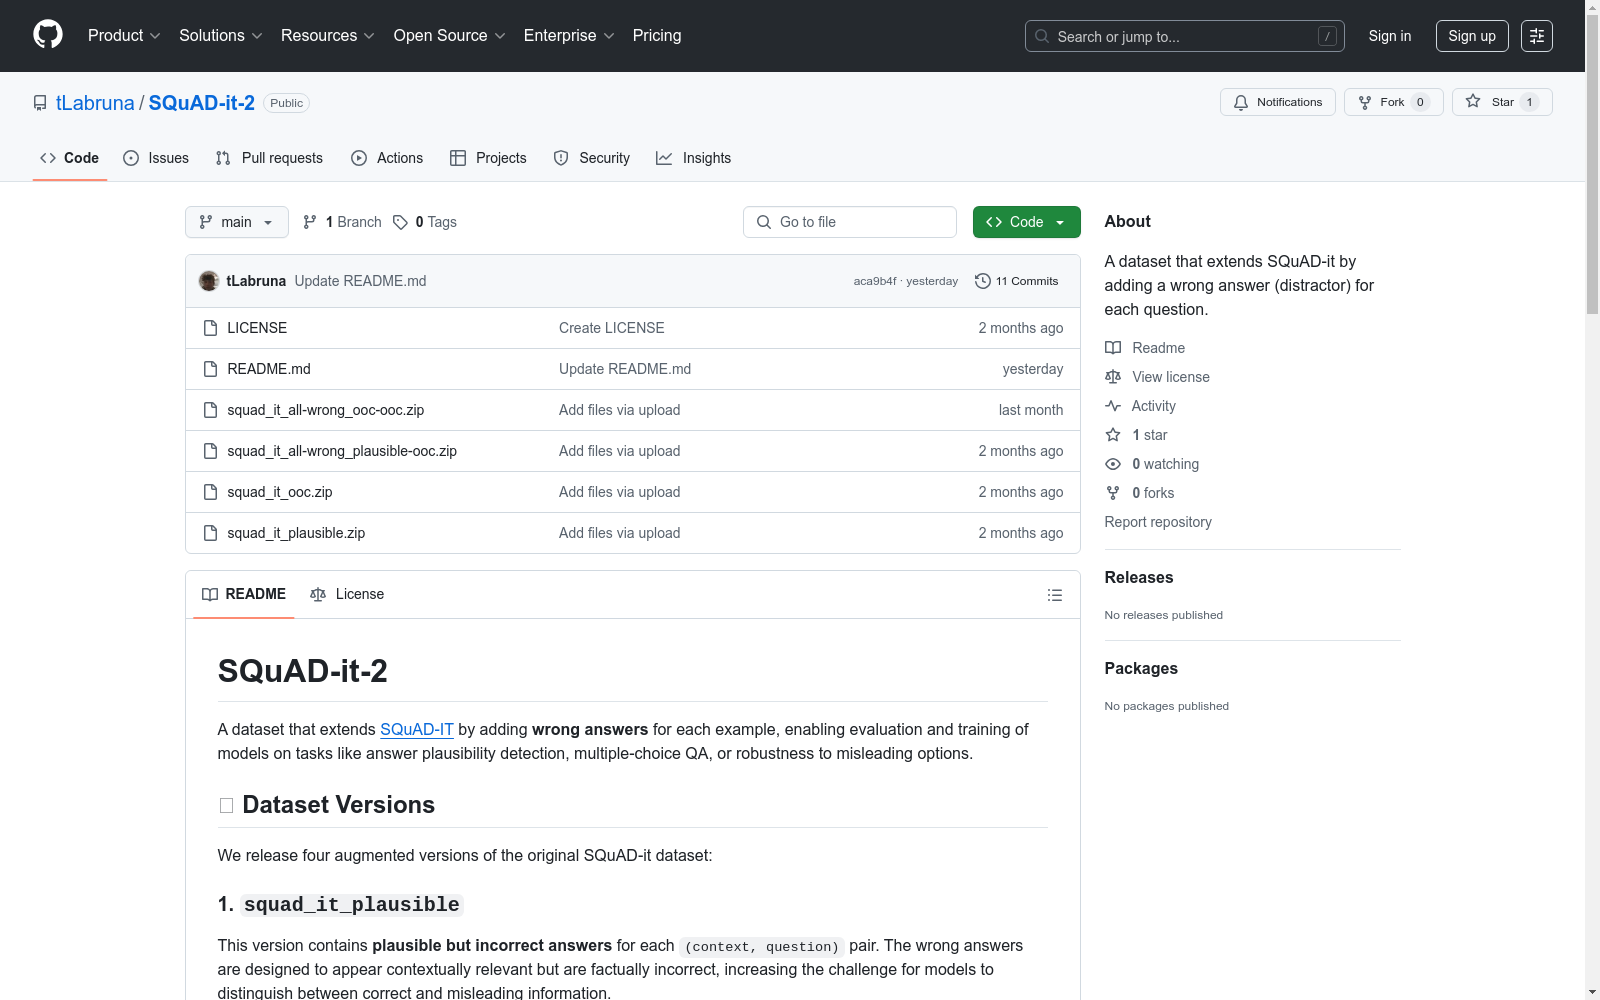Expand the Solutions menu
The height and width of the screenshot is (1000, 1600).
click(221, 36)
